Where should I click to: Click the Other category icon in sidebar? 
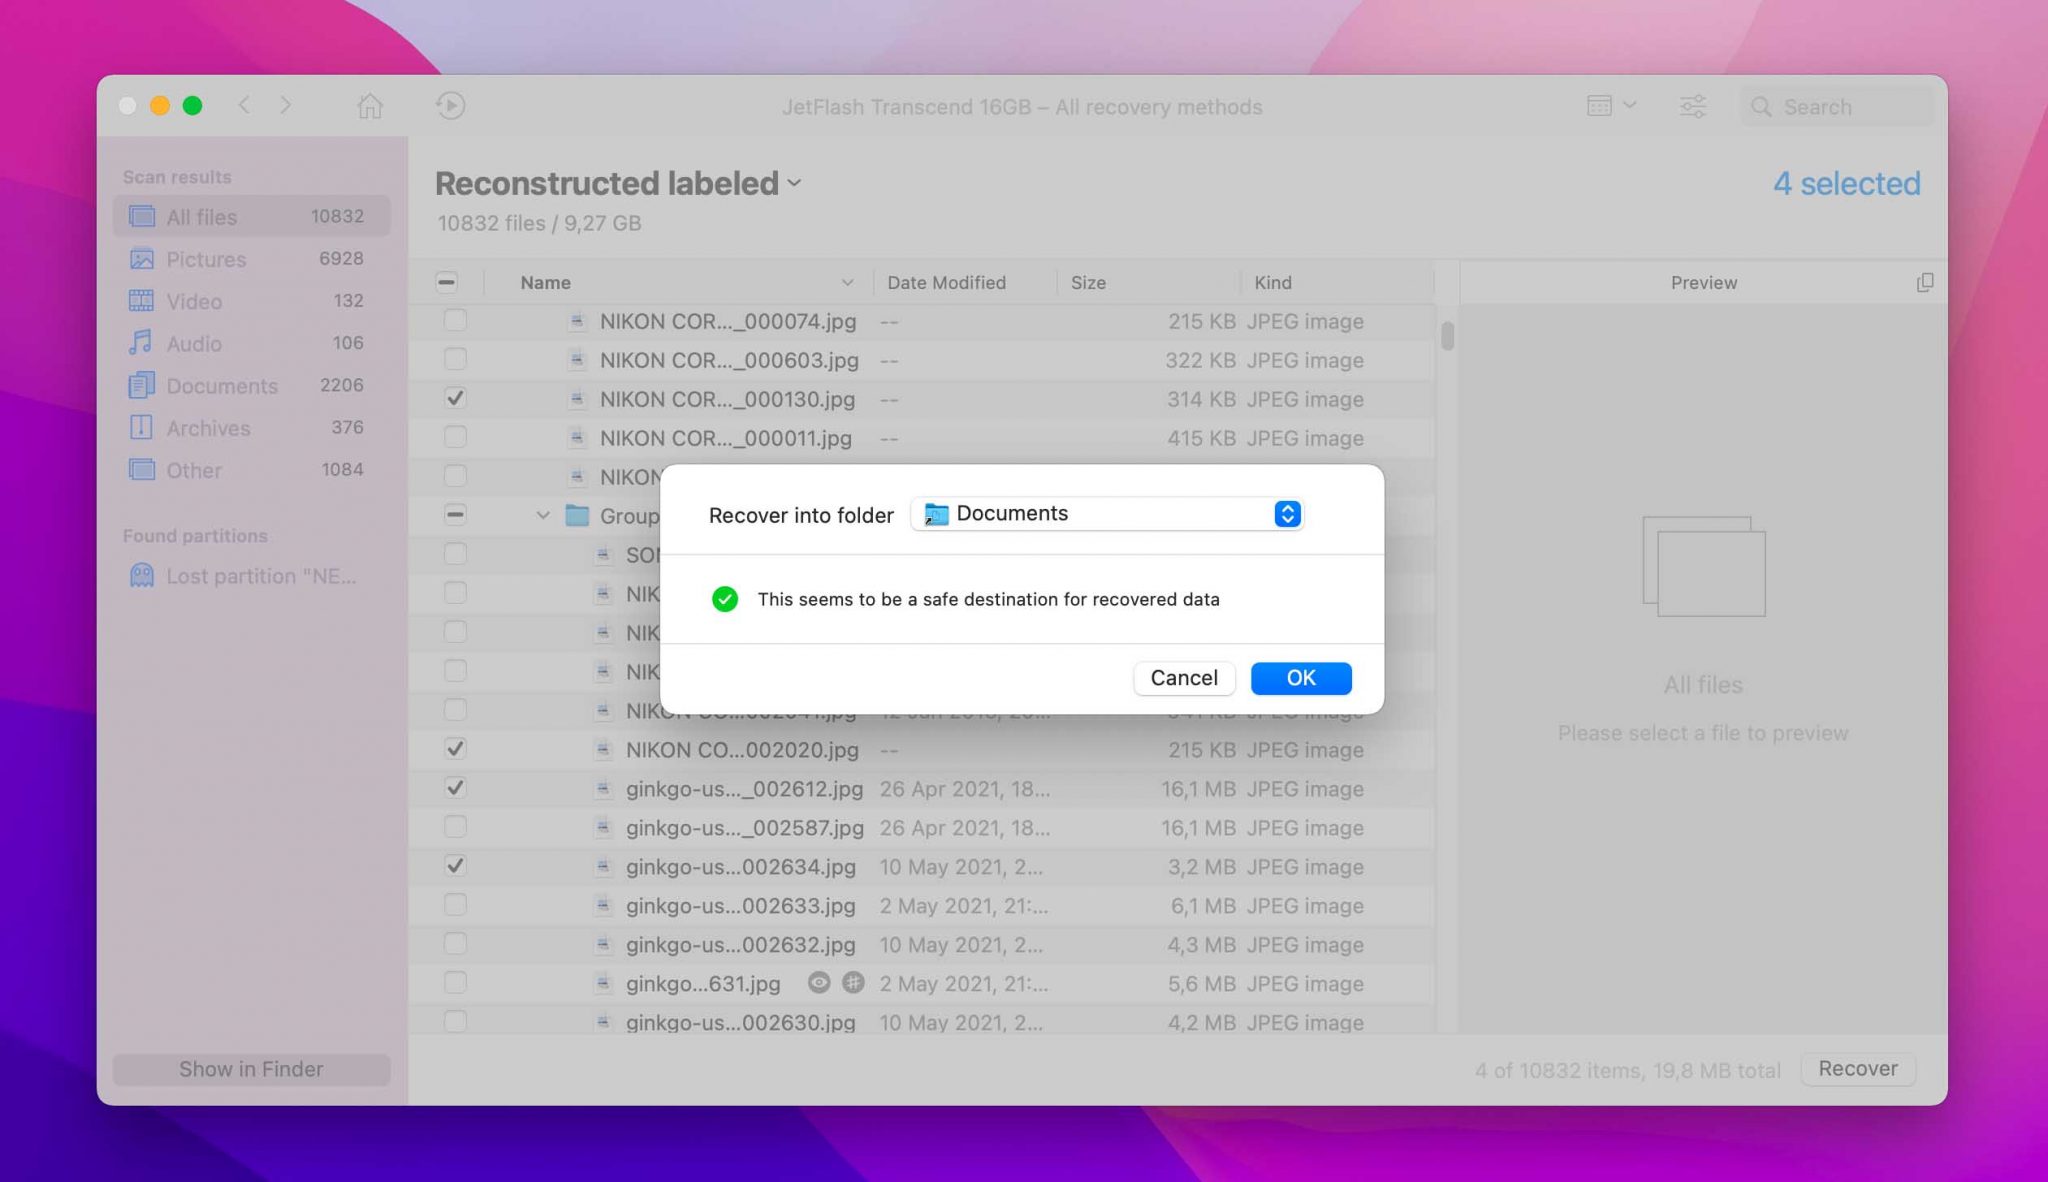[141, 467]
